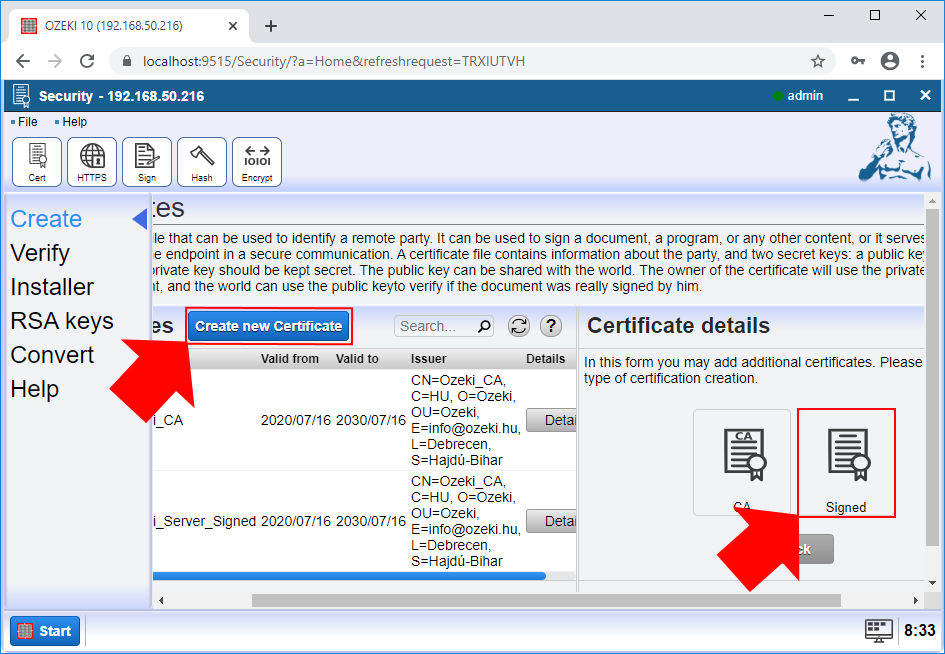
Task: Click the Certificate details heading
Action: pyautogui.click(x=679, y=325)
